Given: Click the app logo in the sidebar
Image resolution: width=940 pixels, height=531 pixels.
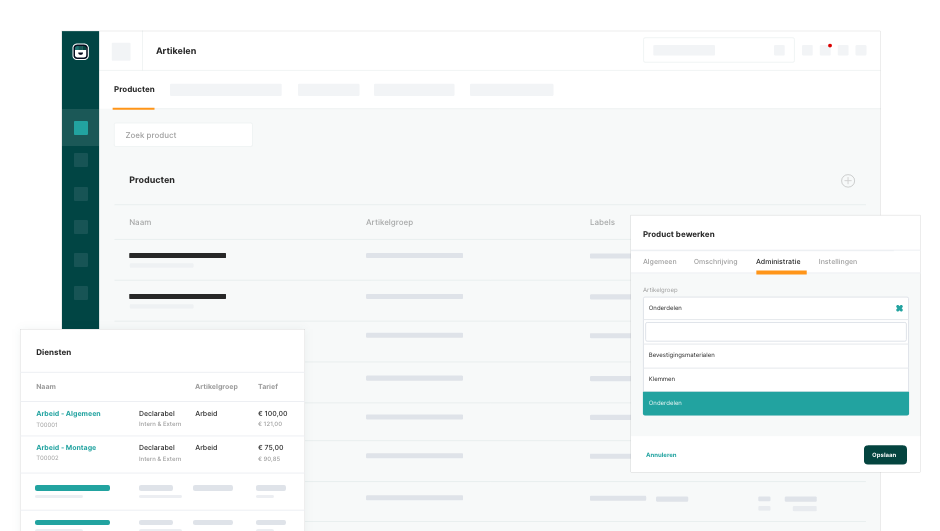Looking at the screenshot, I should click(81, 51).
